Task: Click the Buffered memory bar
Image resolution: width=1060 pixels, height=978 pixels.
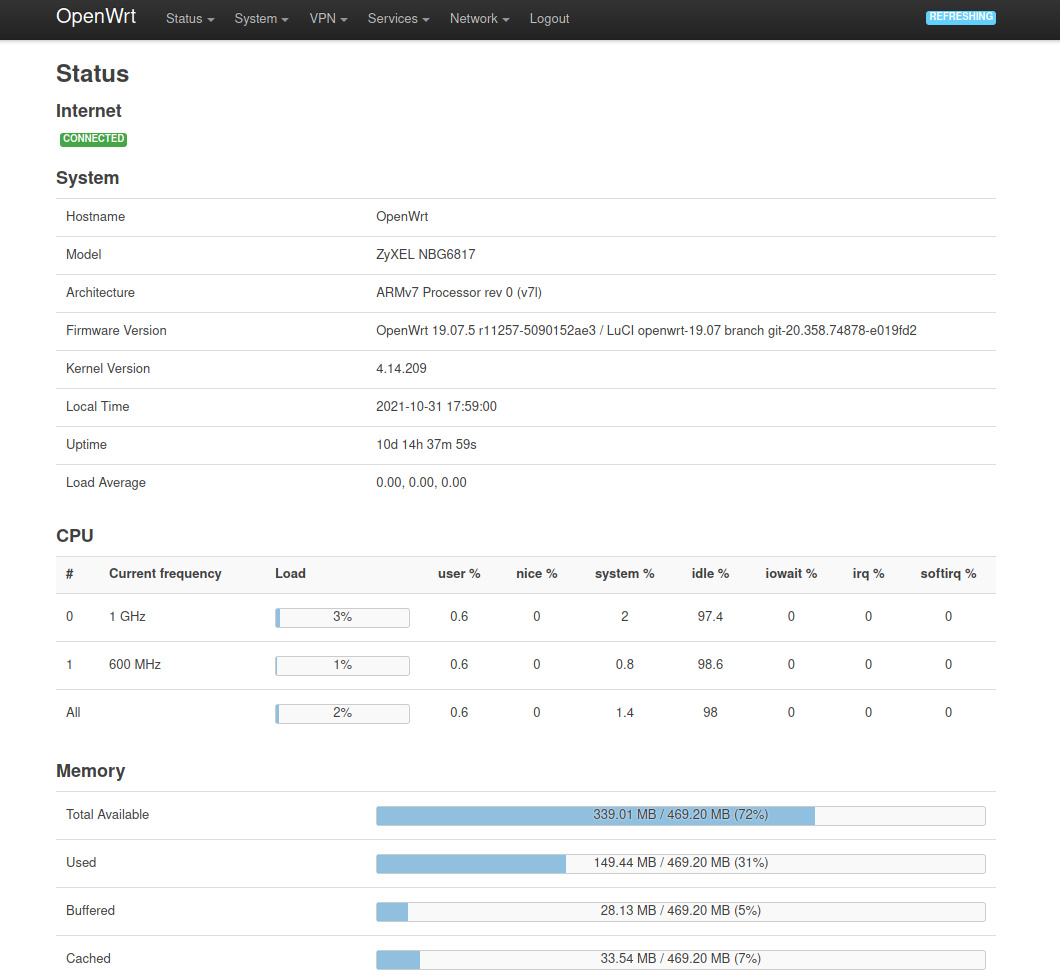Action: click(680, 911)
